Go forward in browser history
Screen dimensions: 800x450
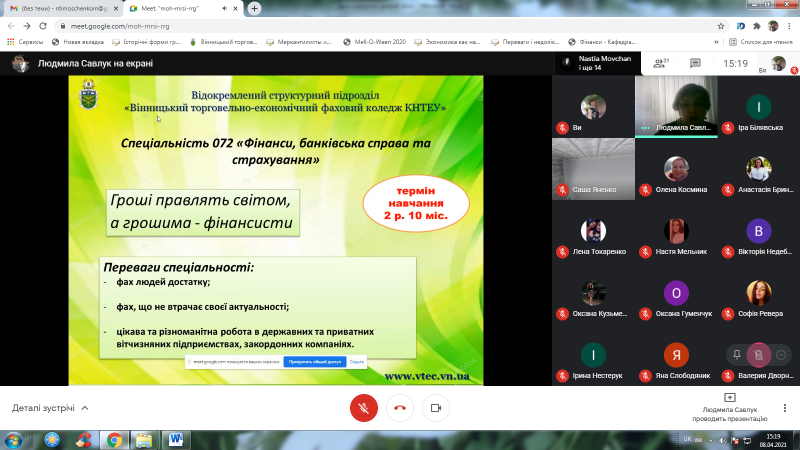tap(27, 26)
